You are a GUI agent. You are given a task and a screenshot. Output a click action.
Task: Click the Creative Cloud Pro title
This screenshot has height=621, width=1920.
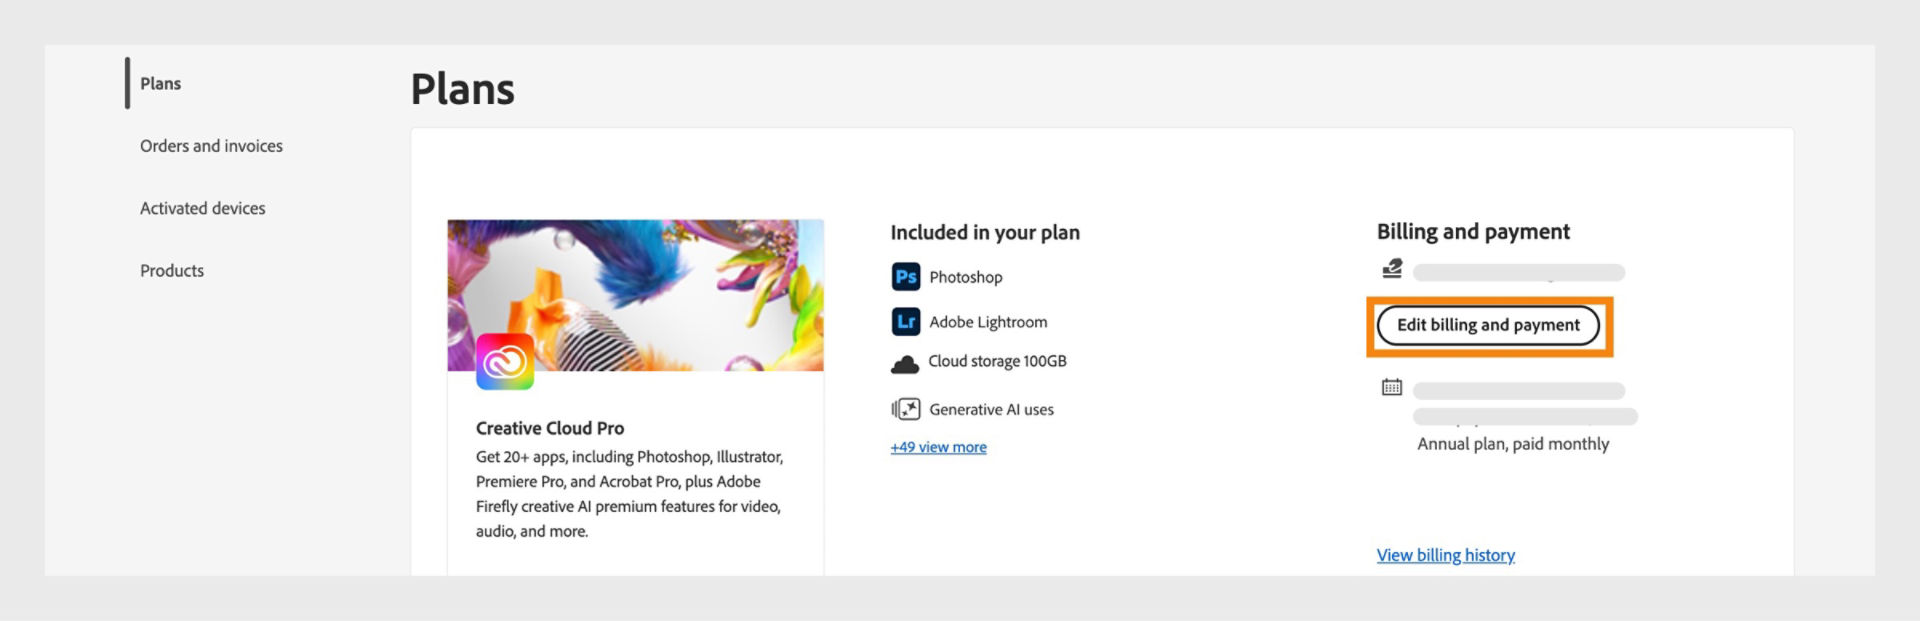pyautogui.click(x=550, y=428)
